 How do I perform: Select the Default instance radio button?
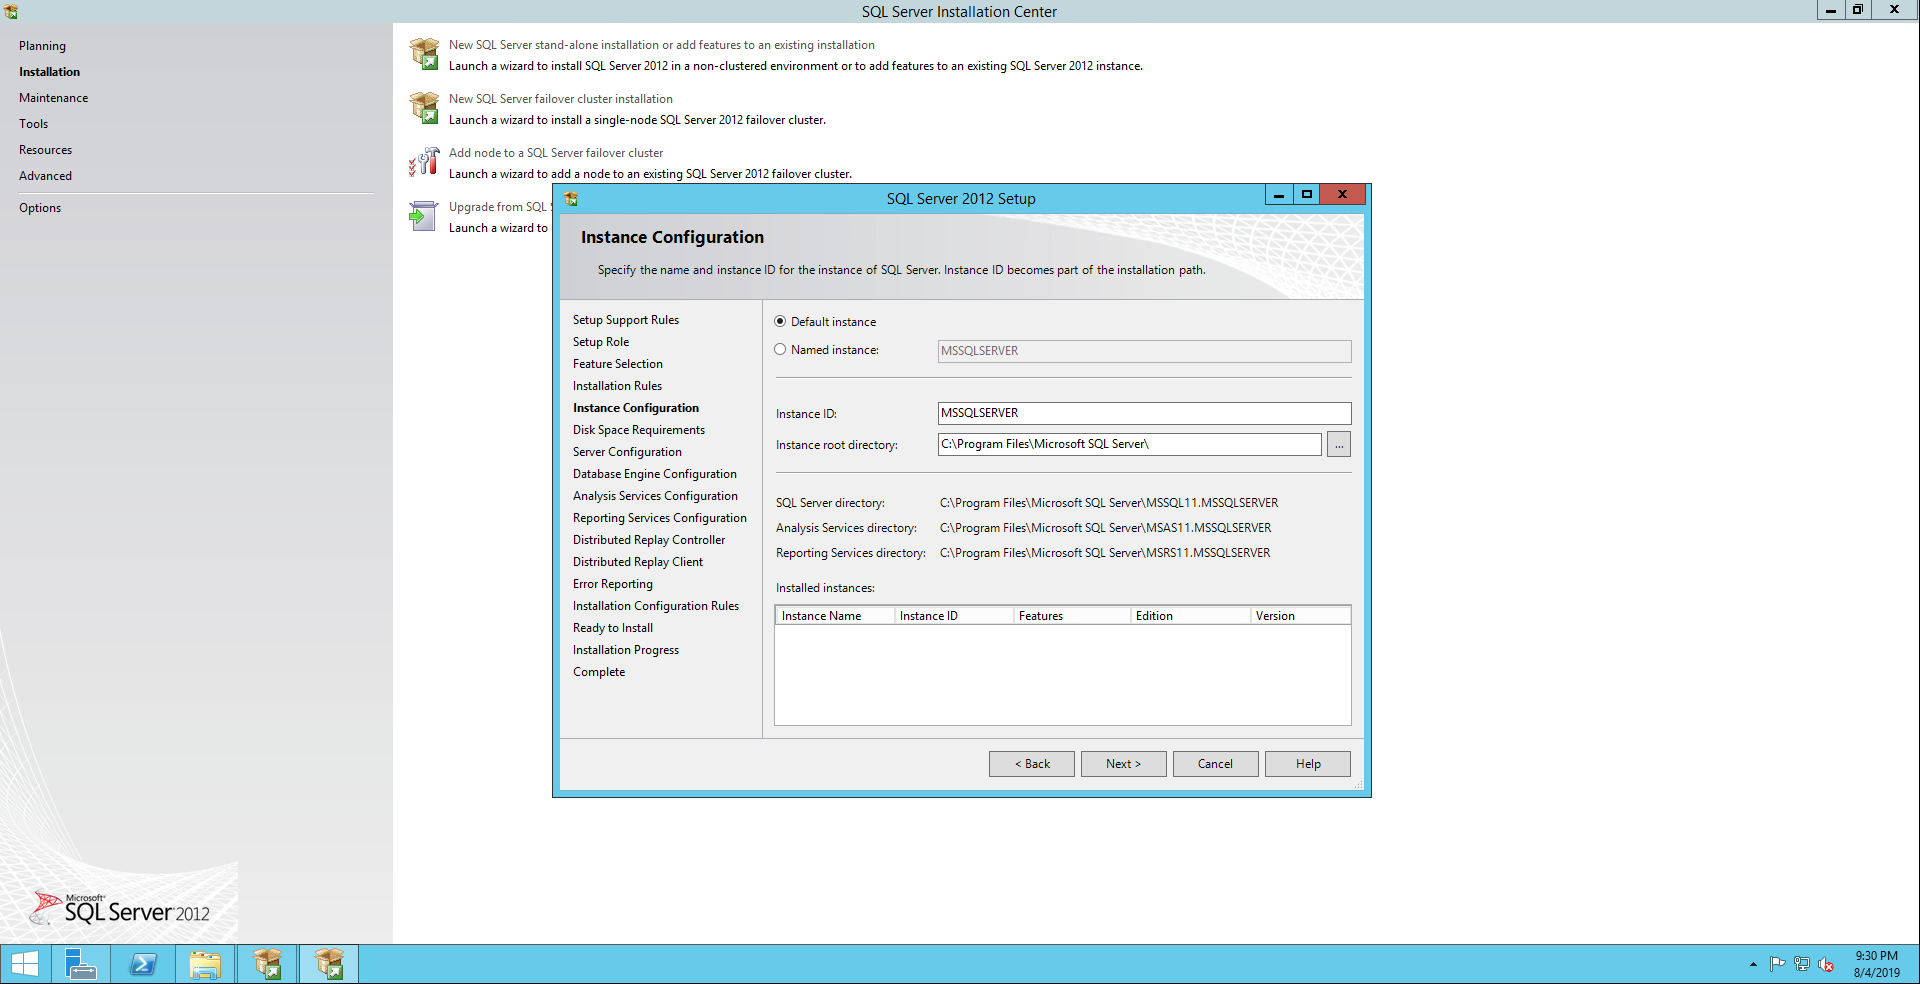[x=780, y=322]
